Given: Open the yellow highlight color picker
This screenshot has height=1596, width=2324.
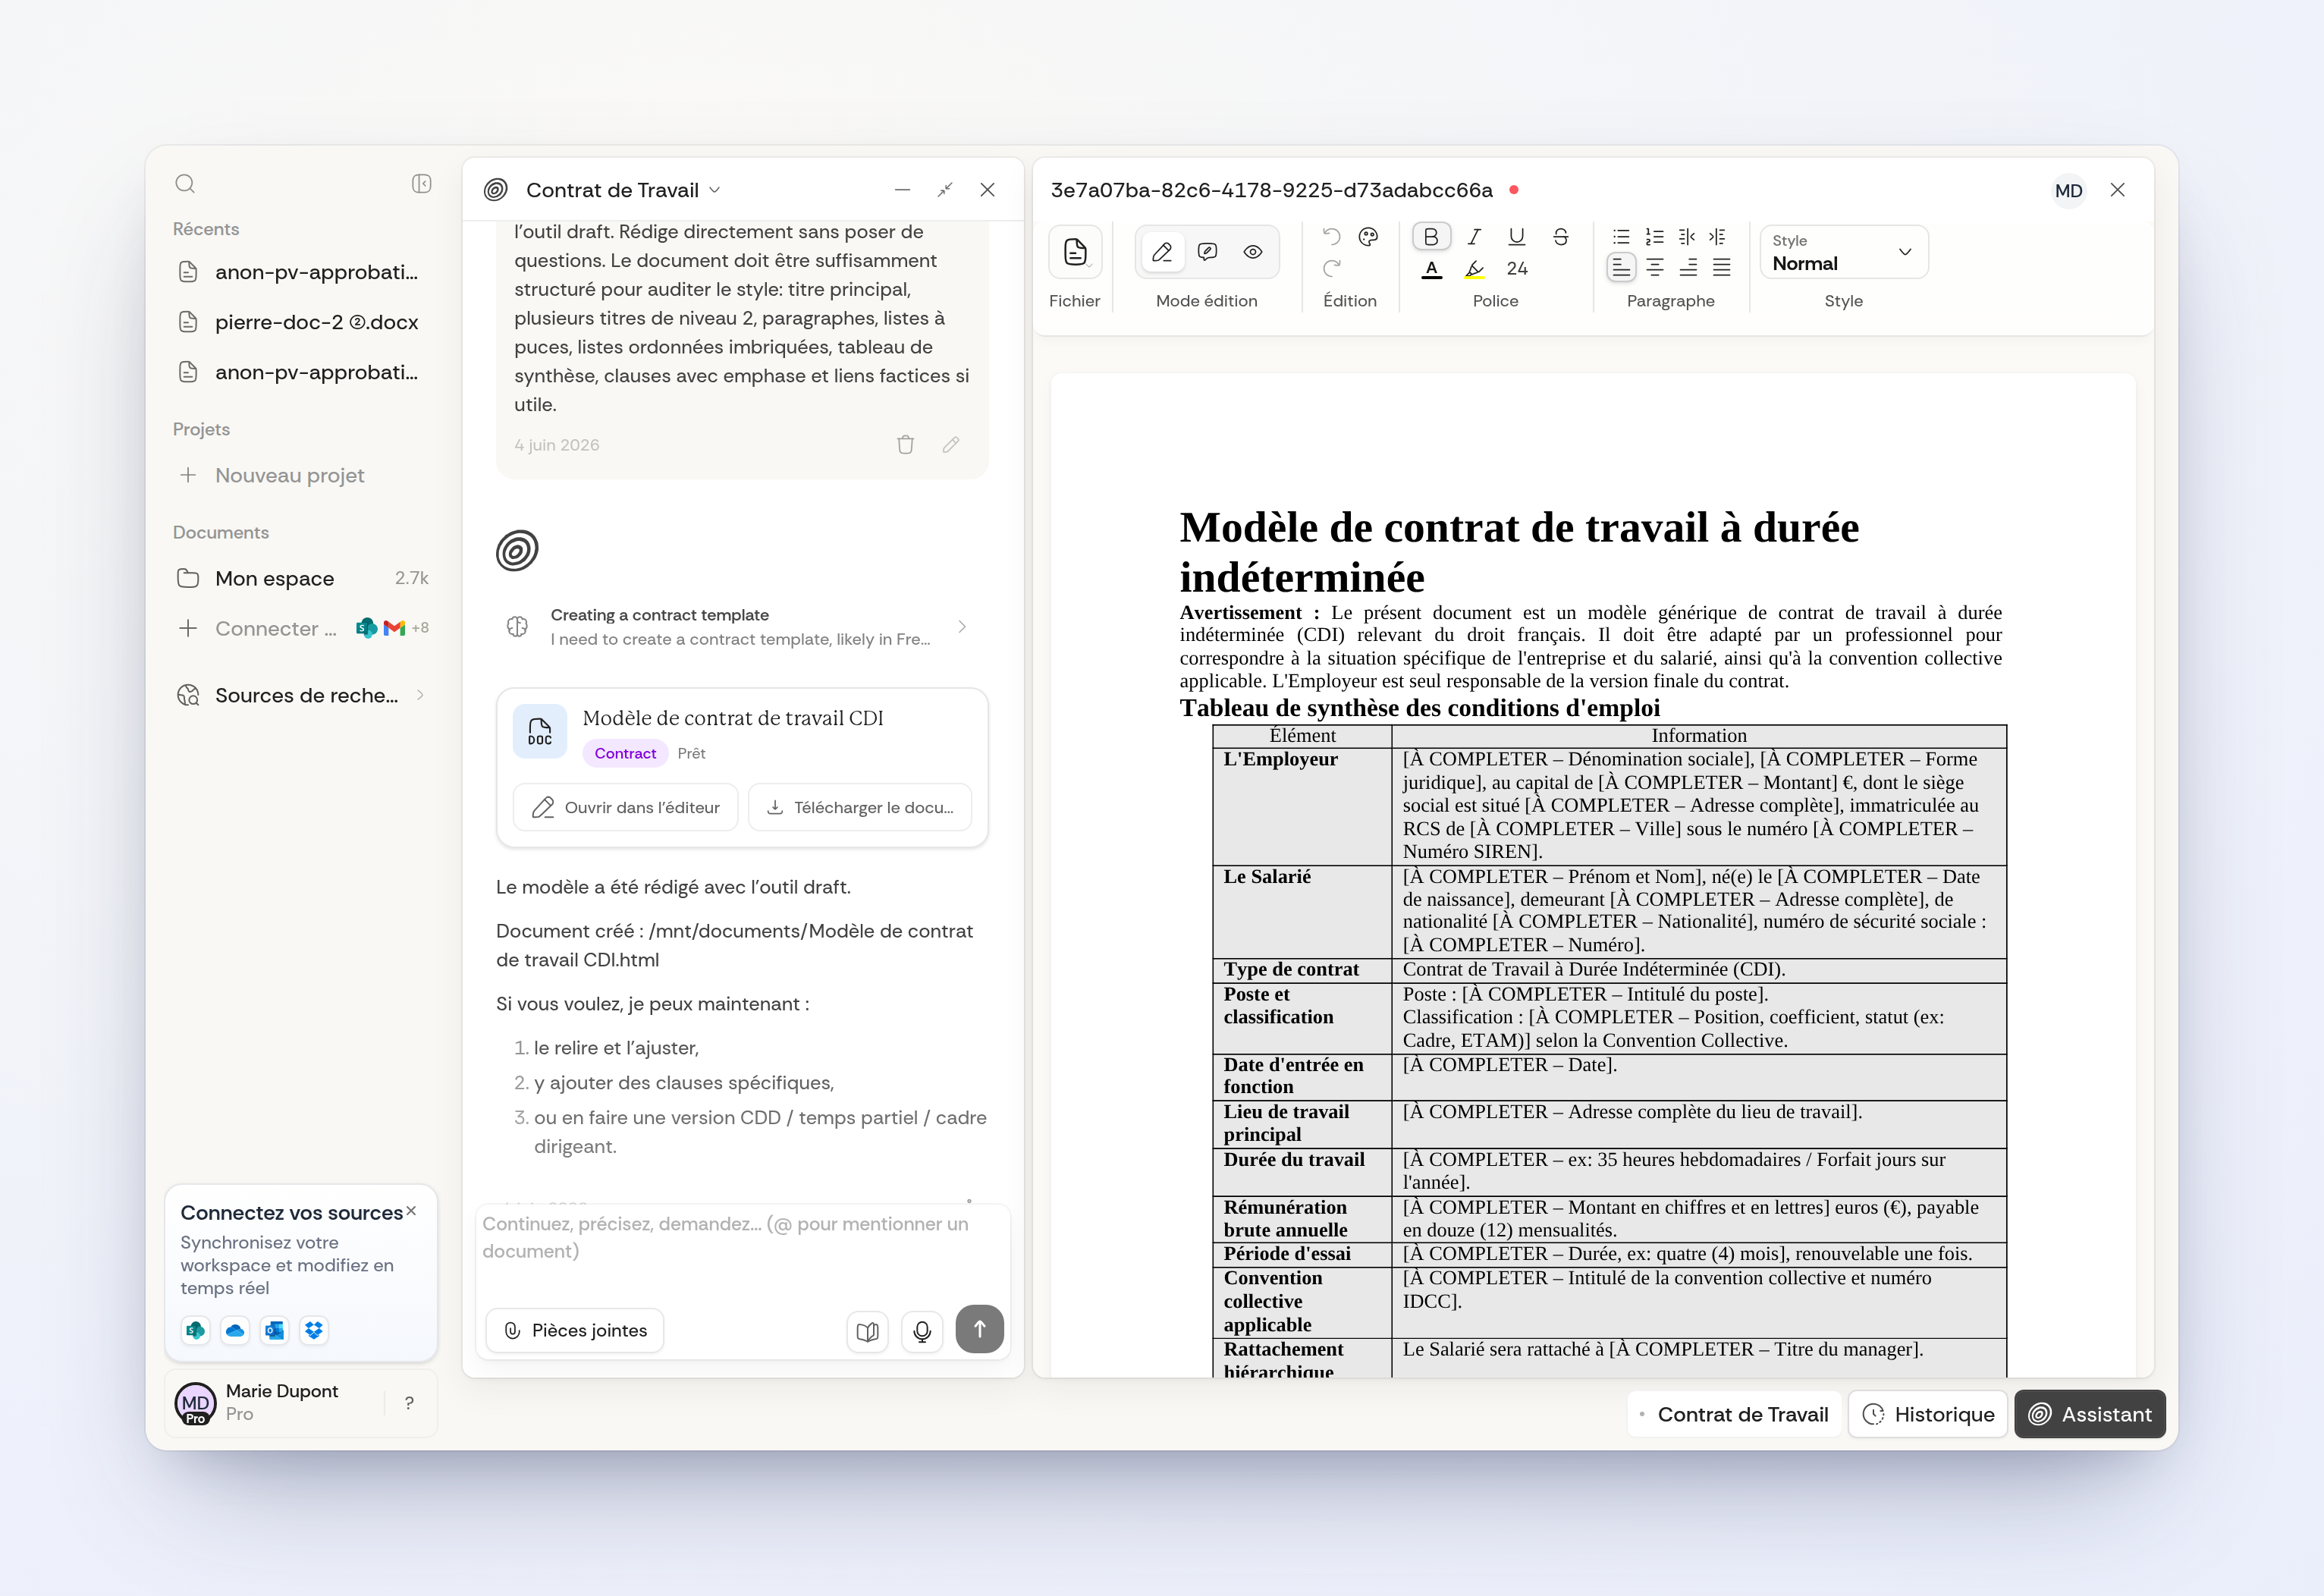Looking at the screenshot, I should (x=1474, y=269).
